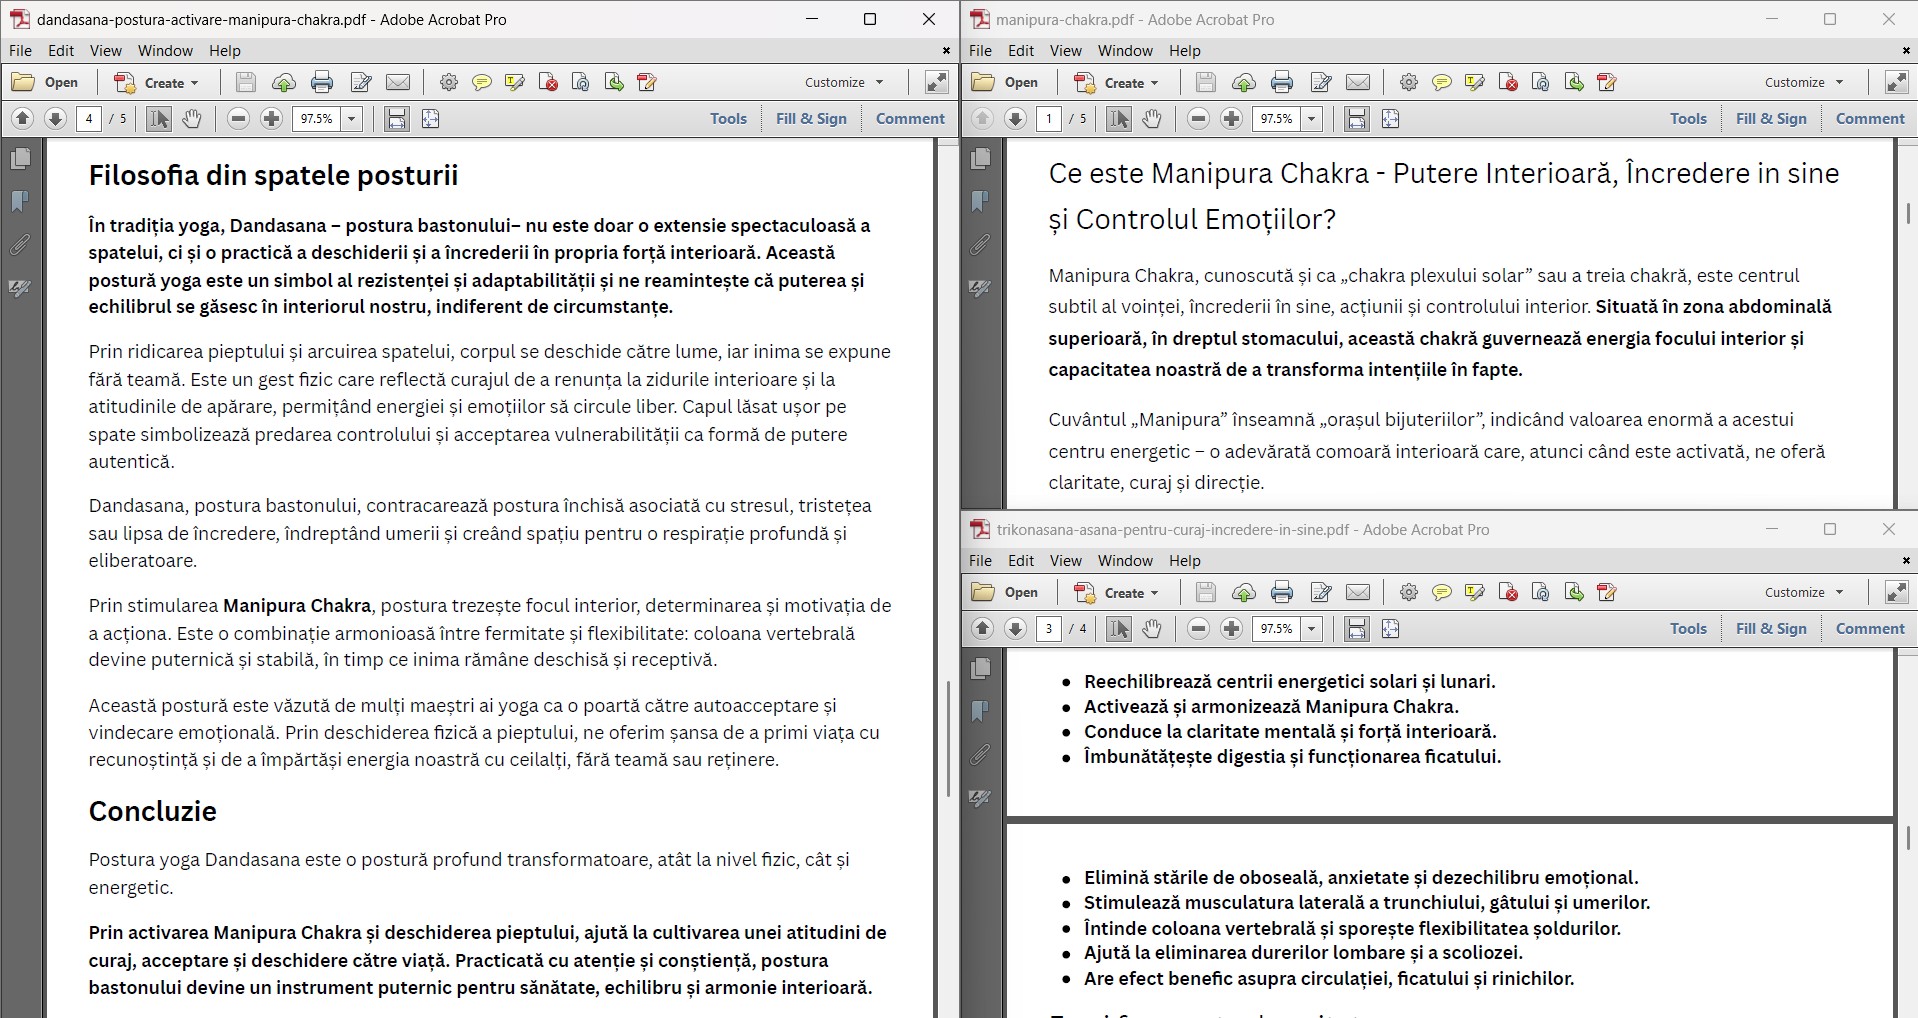Go to previous page in trikonasana window
The height and width of the screenshot is (1018, 1918).
point(982,629)
